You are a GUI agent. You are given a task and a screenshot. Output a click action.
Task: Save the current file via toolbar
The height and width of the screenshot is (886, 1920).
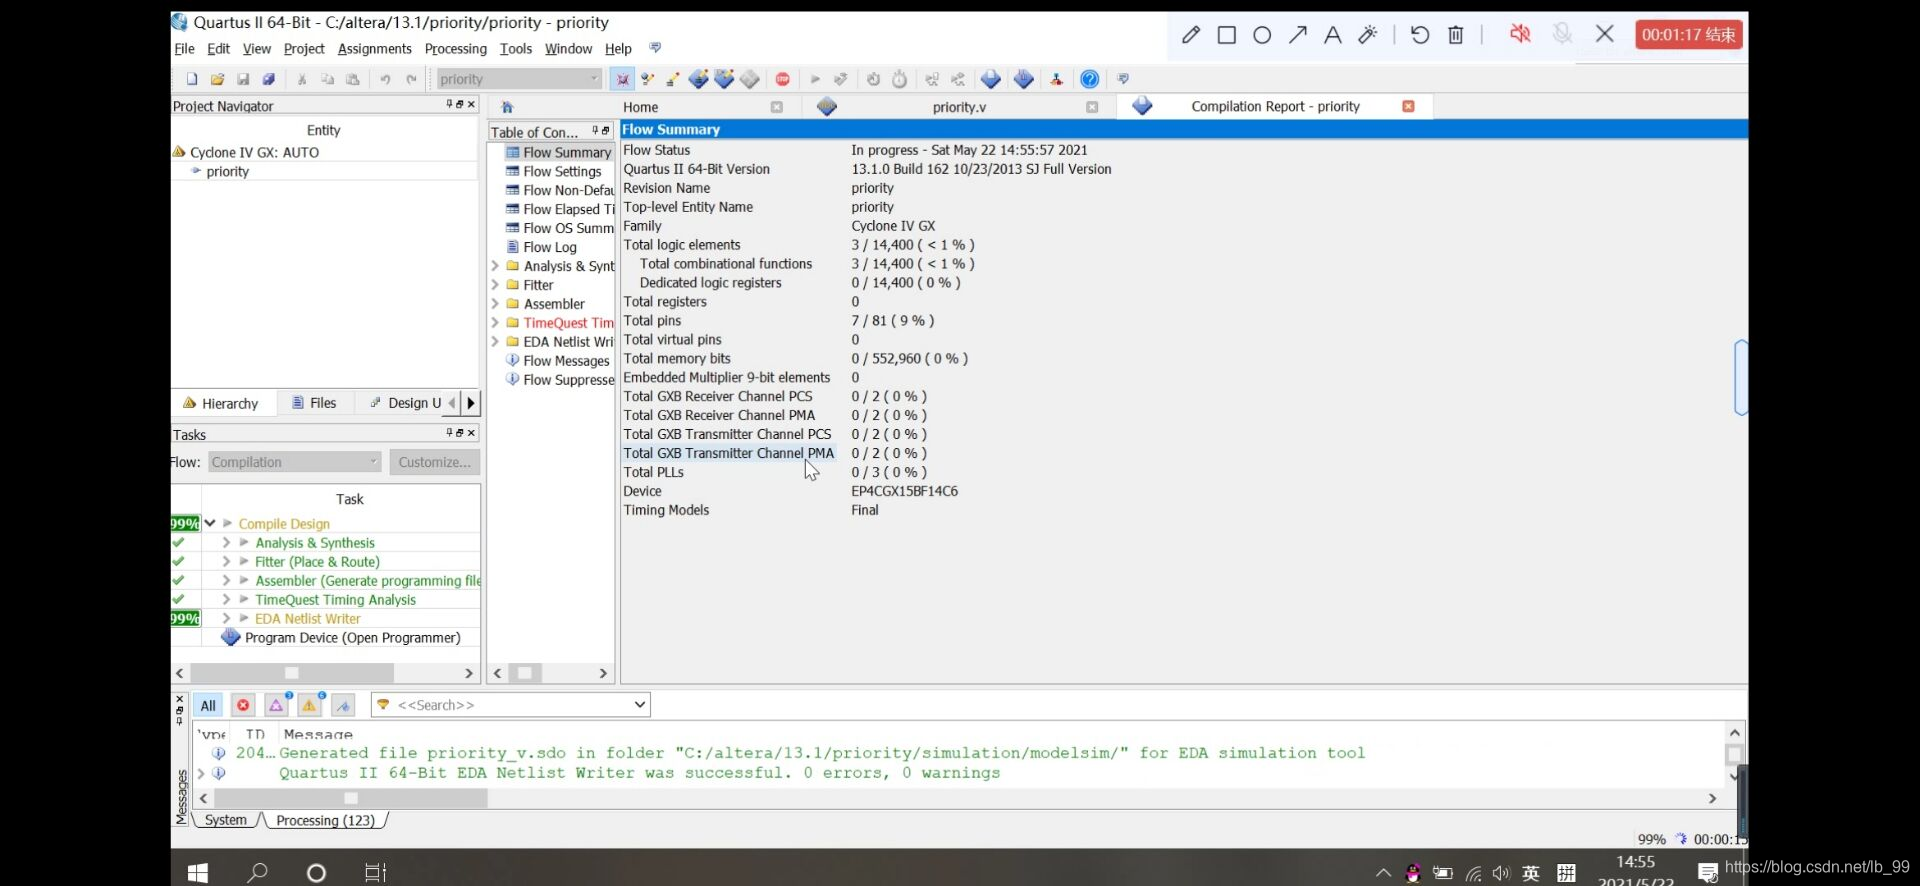(243, 79)
